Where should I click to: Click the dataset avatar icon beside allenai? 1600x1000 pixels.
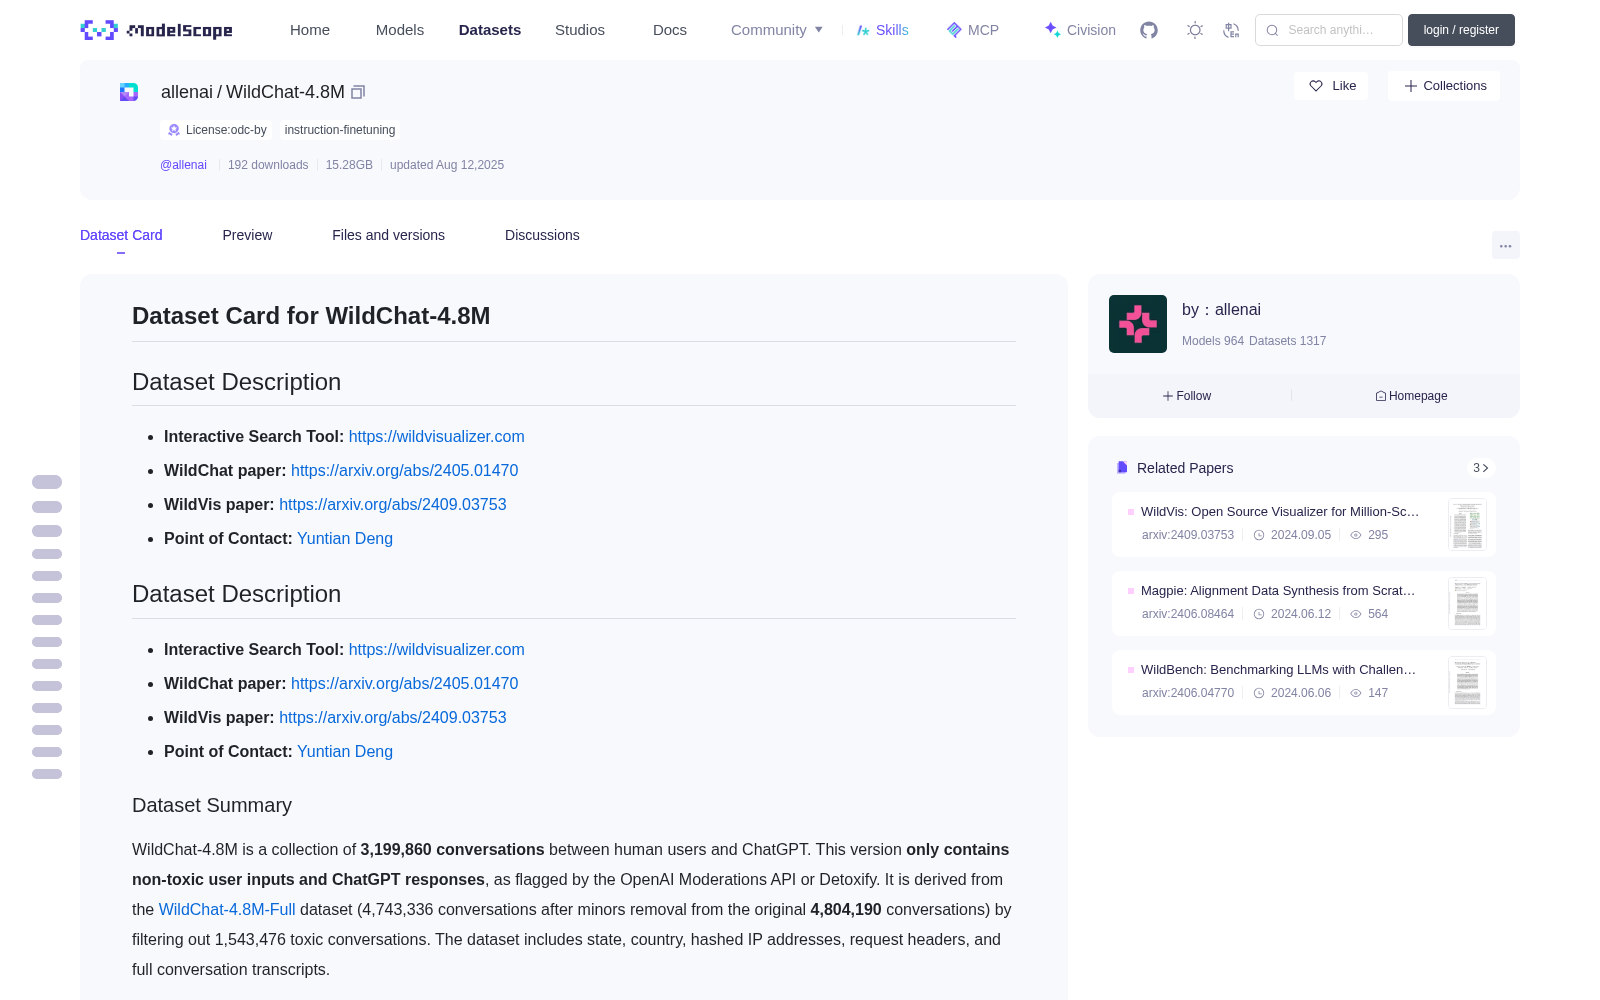pyautogui.click(x=129, y=92)
